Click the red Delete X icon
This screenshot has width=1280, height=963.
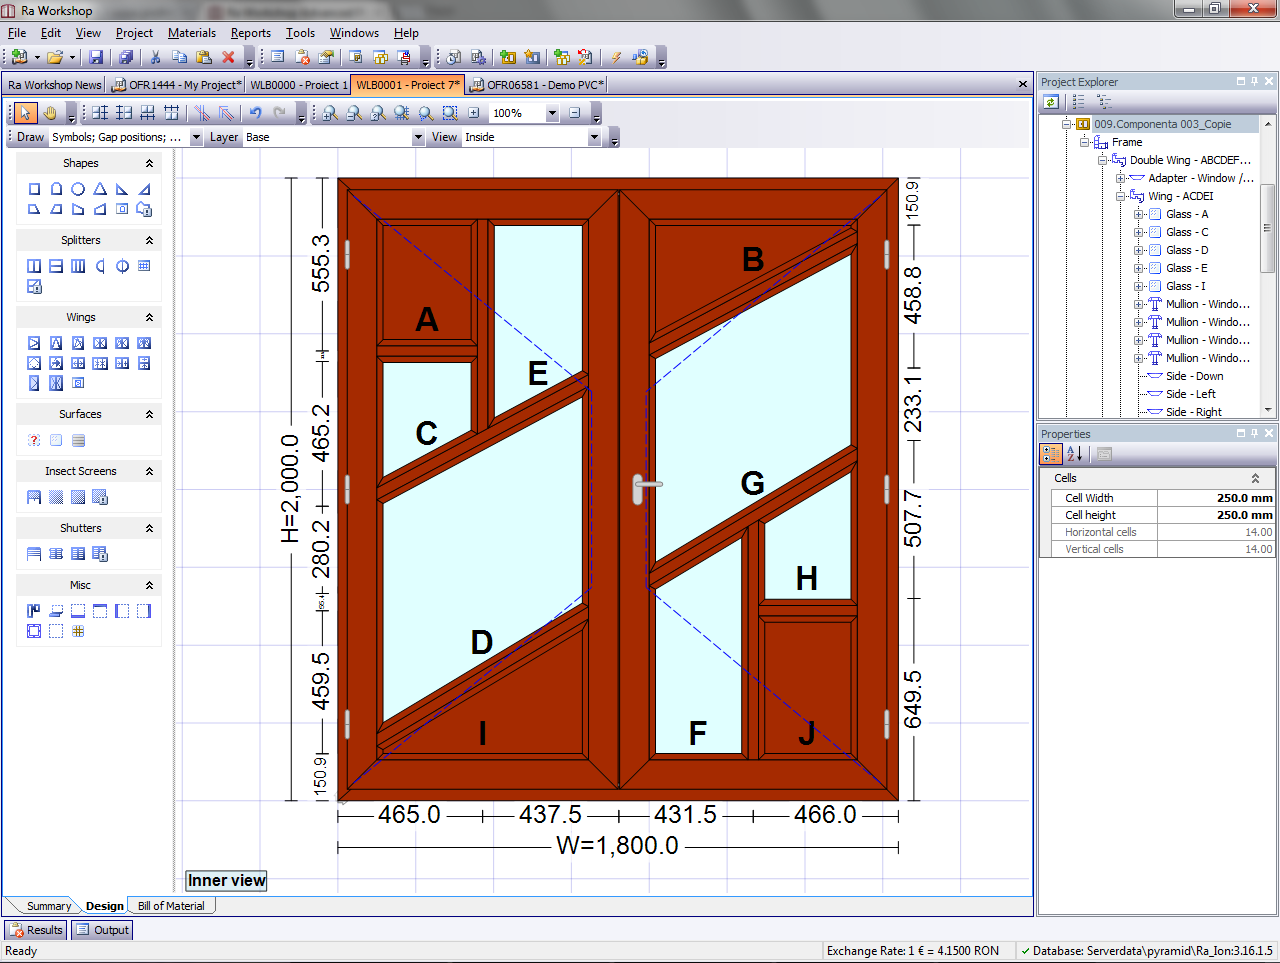(228, 58)
